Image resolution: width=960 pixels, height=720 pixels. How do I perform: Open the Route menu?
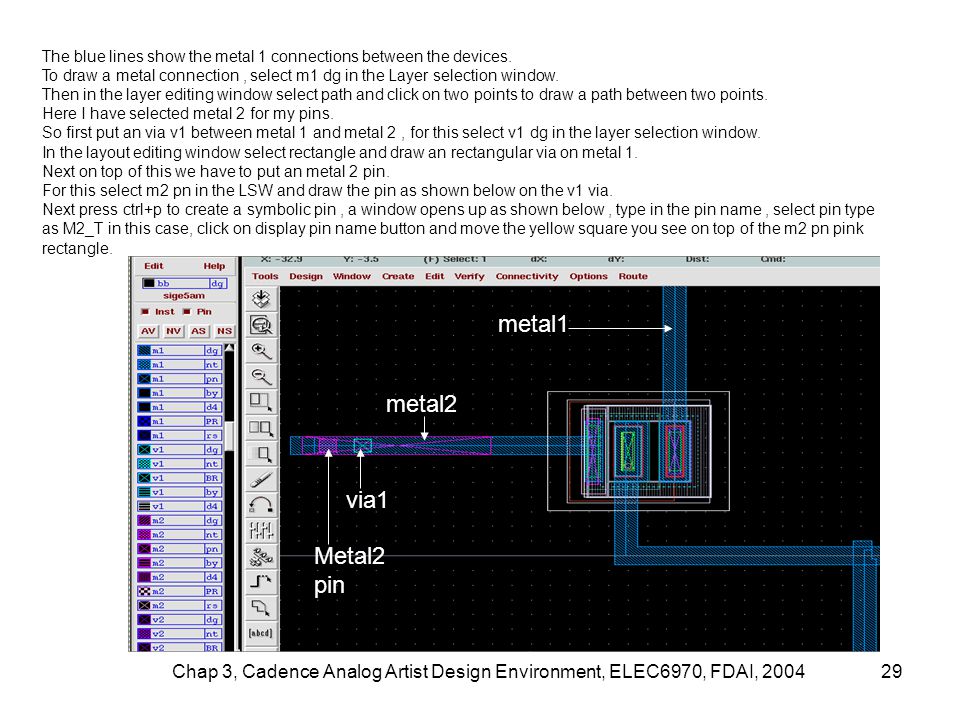pos(633,276)
